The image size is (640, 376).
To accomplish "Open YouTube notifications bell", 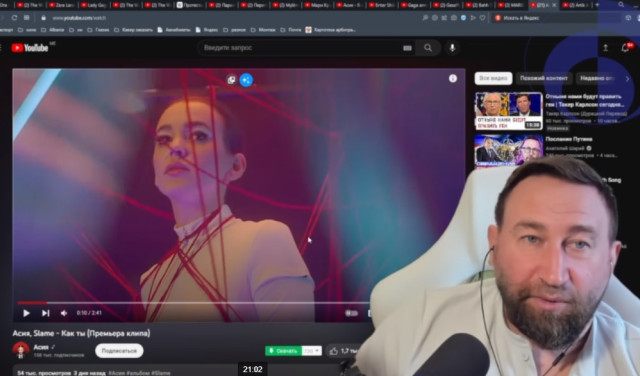I will coord(625,48).
